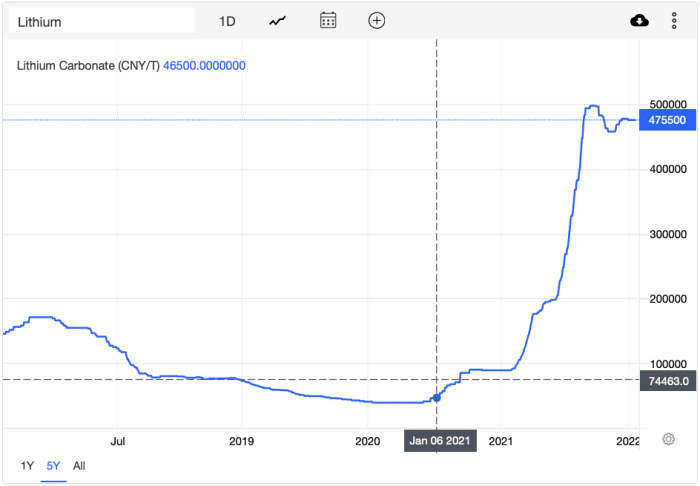The height and width of the screenshot is (486, 700).
Task: Click the 500000 y-axis label
Action: point(668,104)
